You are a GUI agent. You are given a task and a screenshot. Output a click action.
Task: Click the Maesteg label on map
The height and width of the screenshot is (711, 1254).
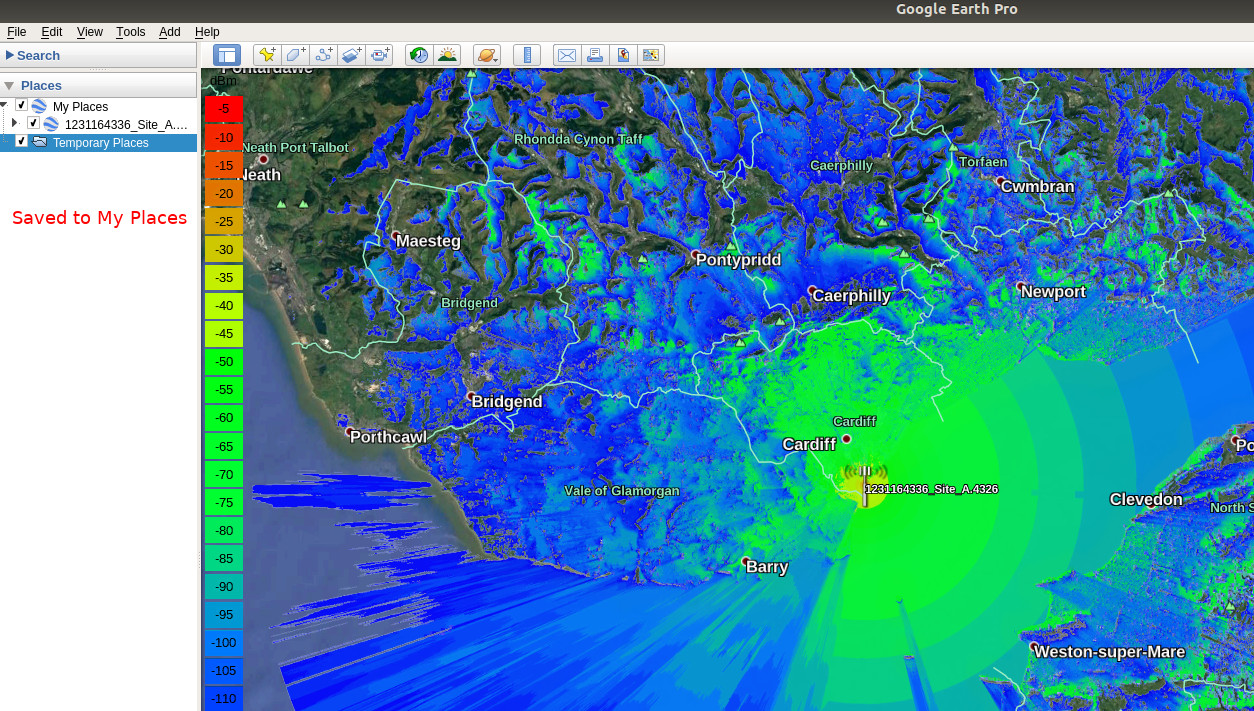(428, 241)
